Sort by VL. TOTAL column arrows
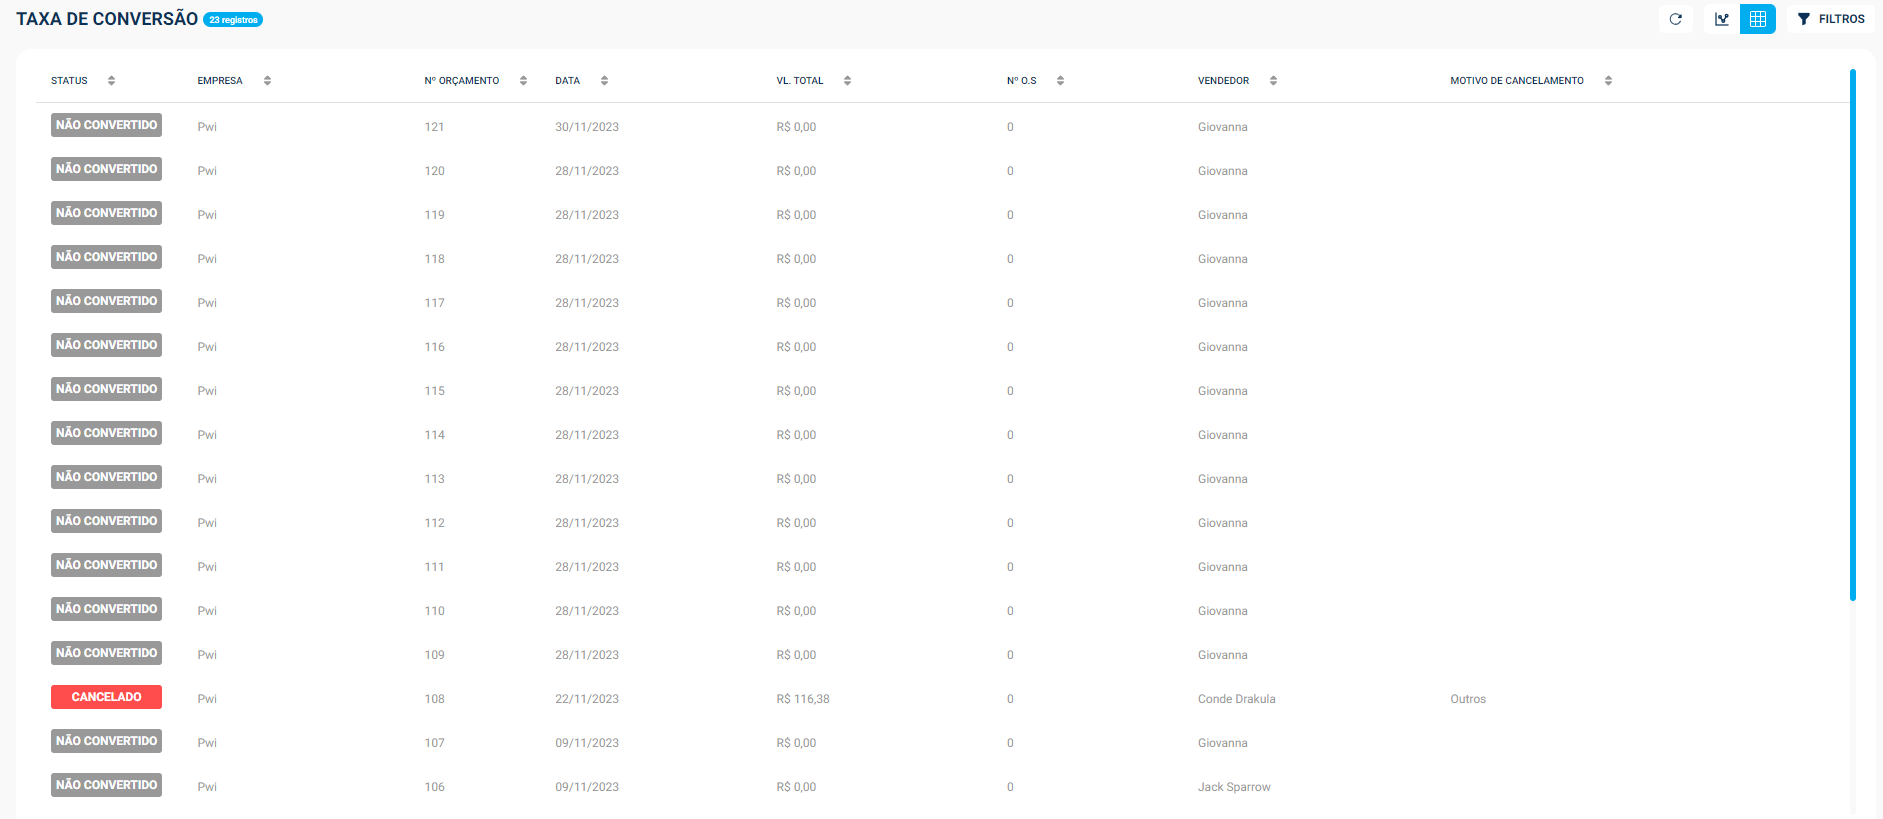 [847, 81]
